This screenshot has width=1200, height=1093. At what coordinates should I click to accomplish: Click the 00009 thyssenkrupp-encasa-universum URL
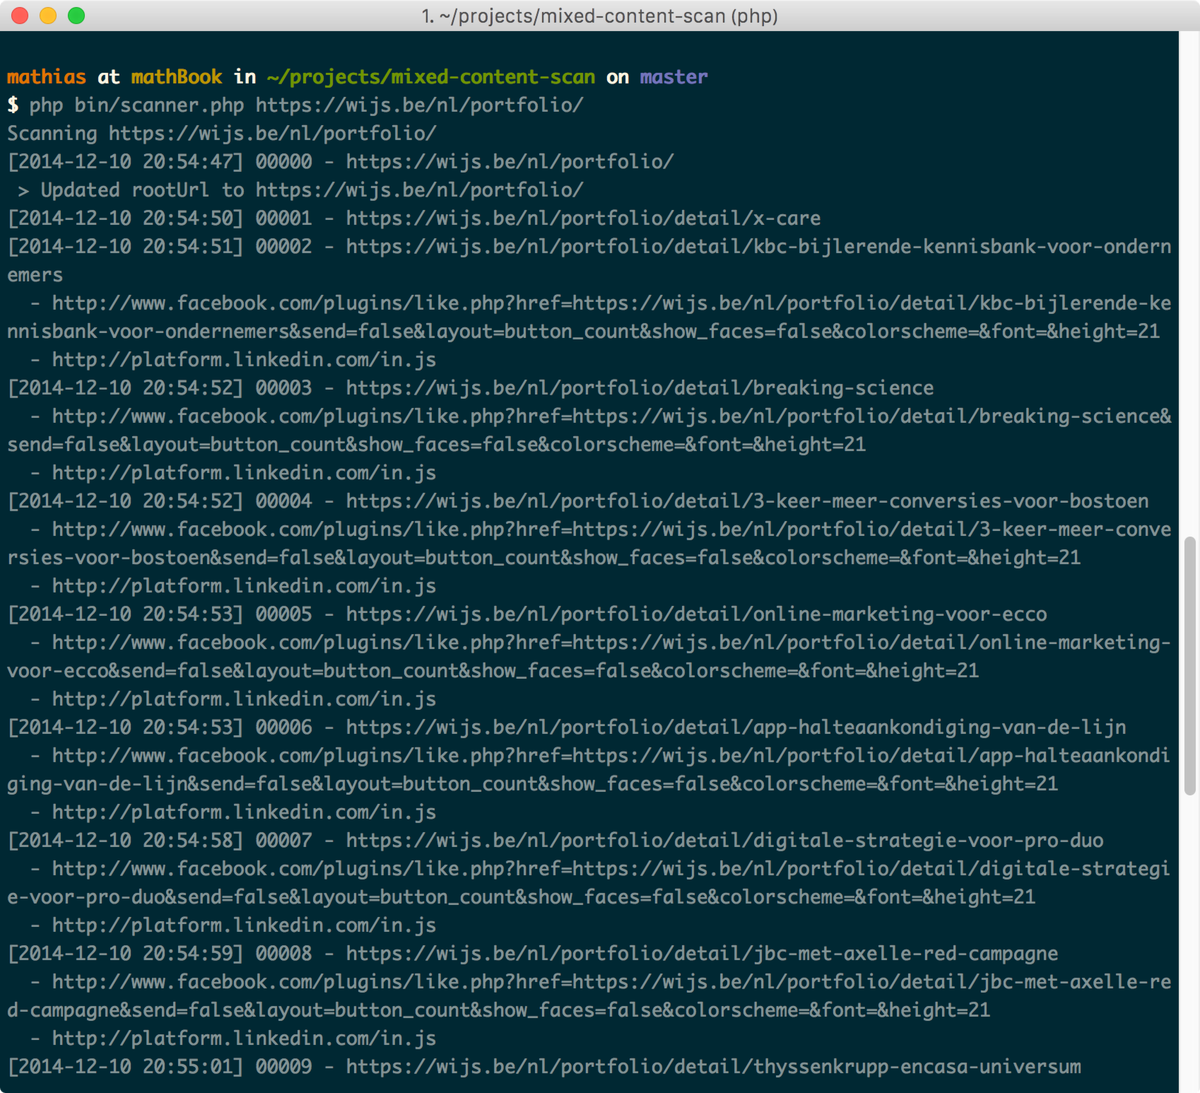pos(713,1067)
